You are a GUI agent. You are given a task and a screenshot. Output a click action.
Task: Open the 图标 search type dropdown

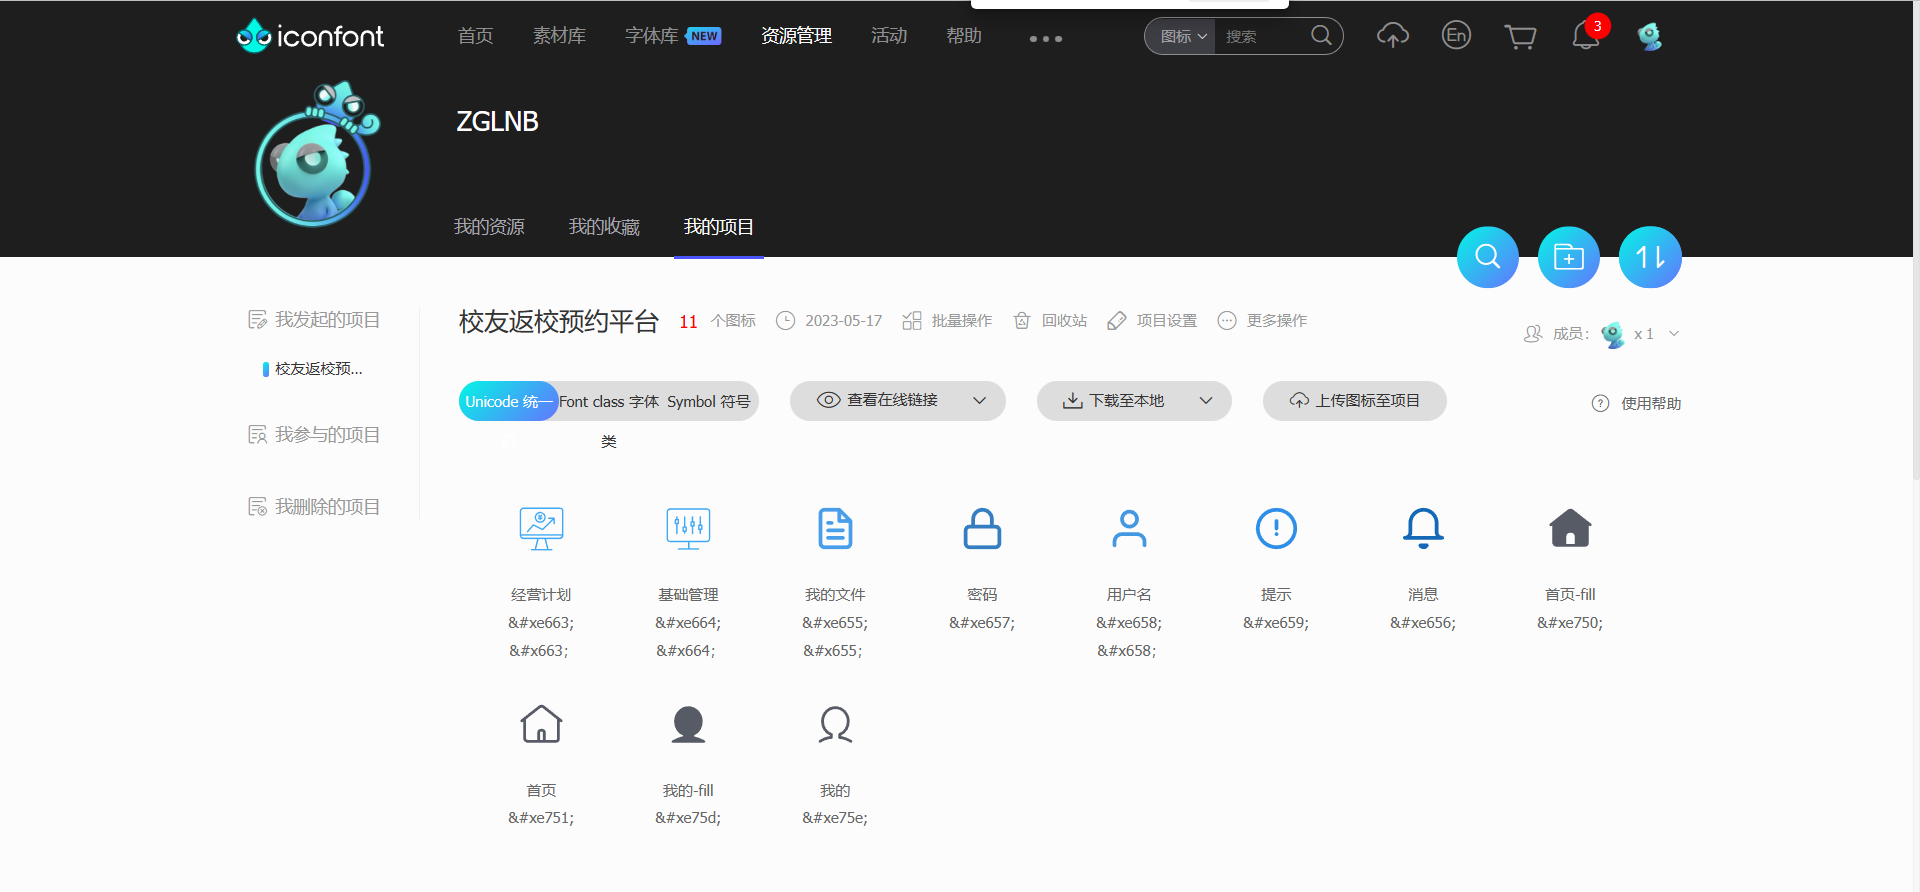pos(1183,37)
